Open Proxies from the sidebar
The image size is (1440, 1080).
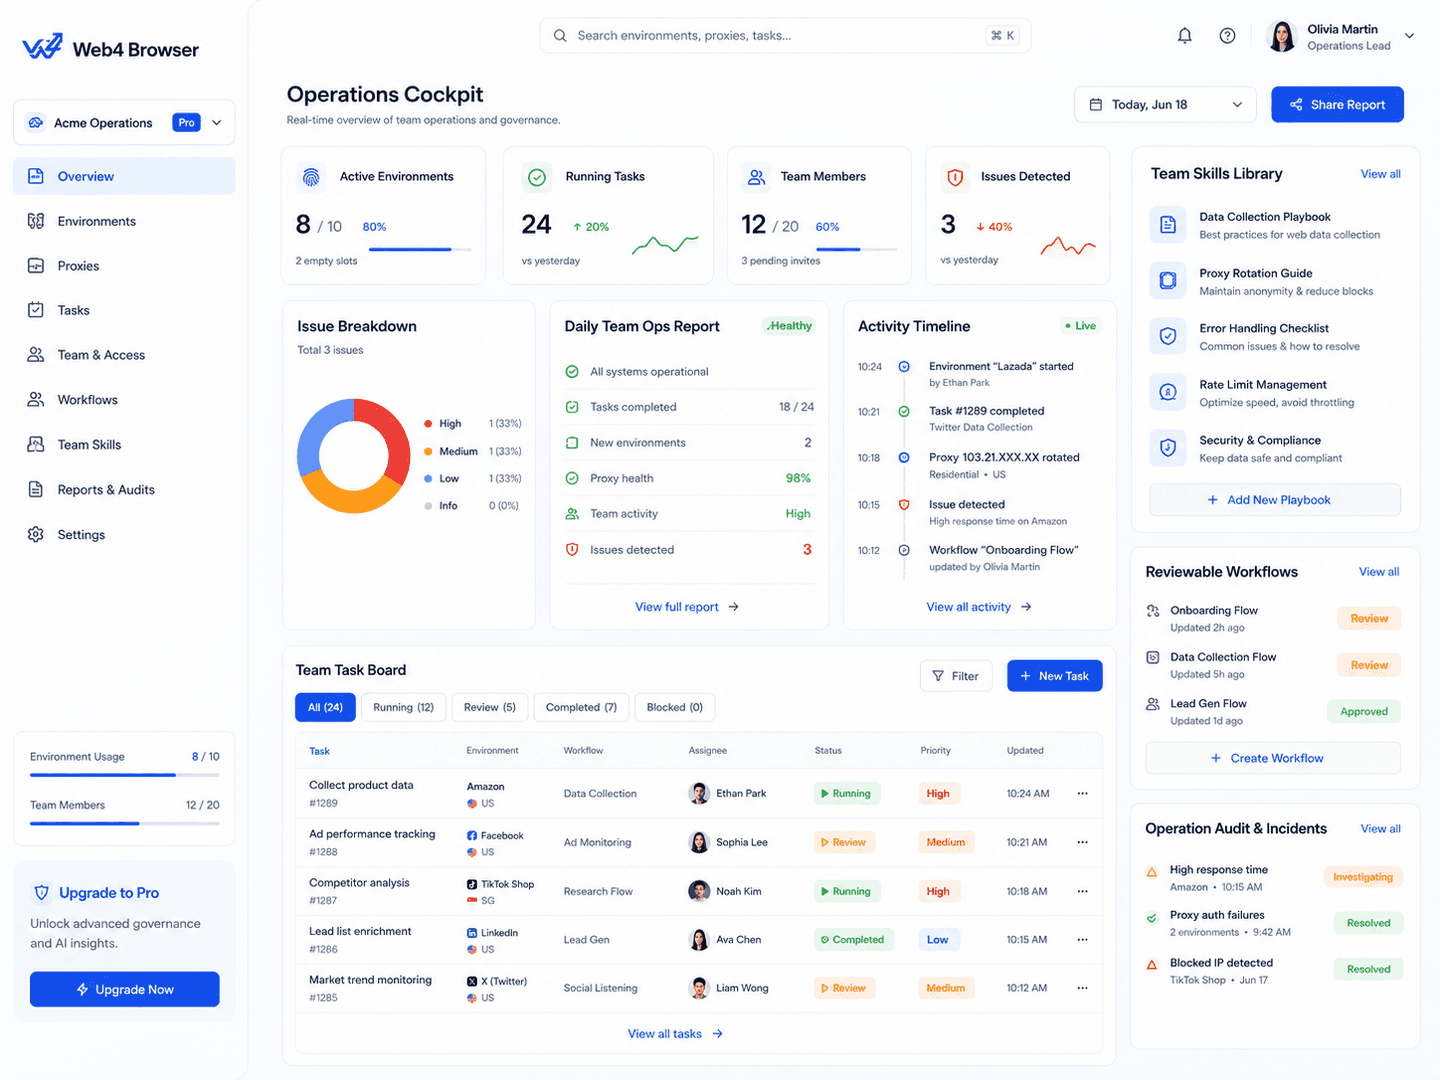(124, 266)
